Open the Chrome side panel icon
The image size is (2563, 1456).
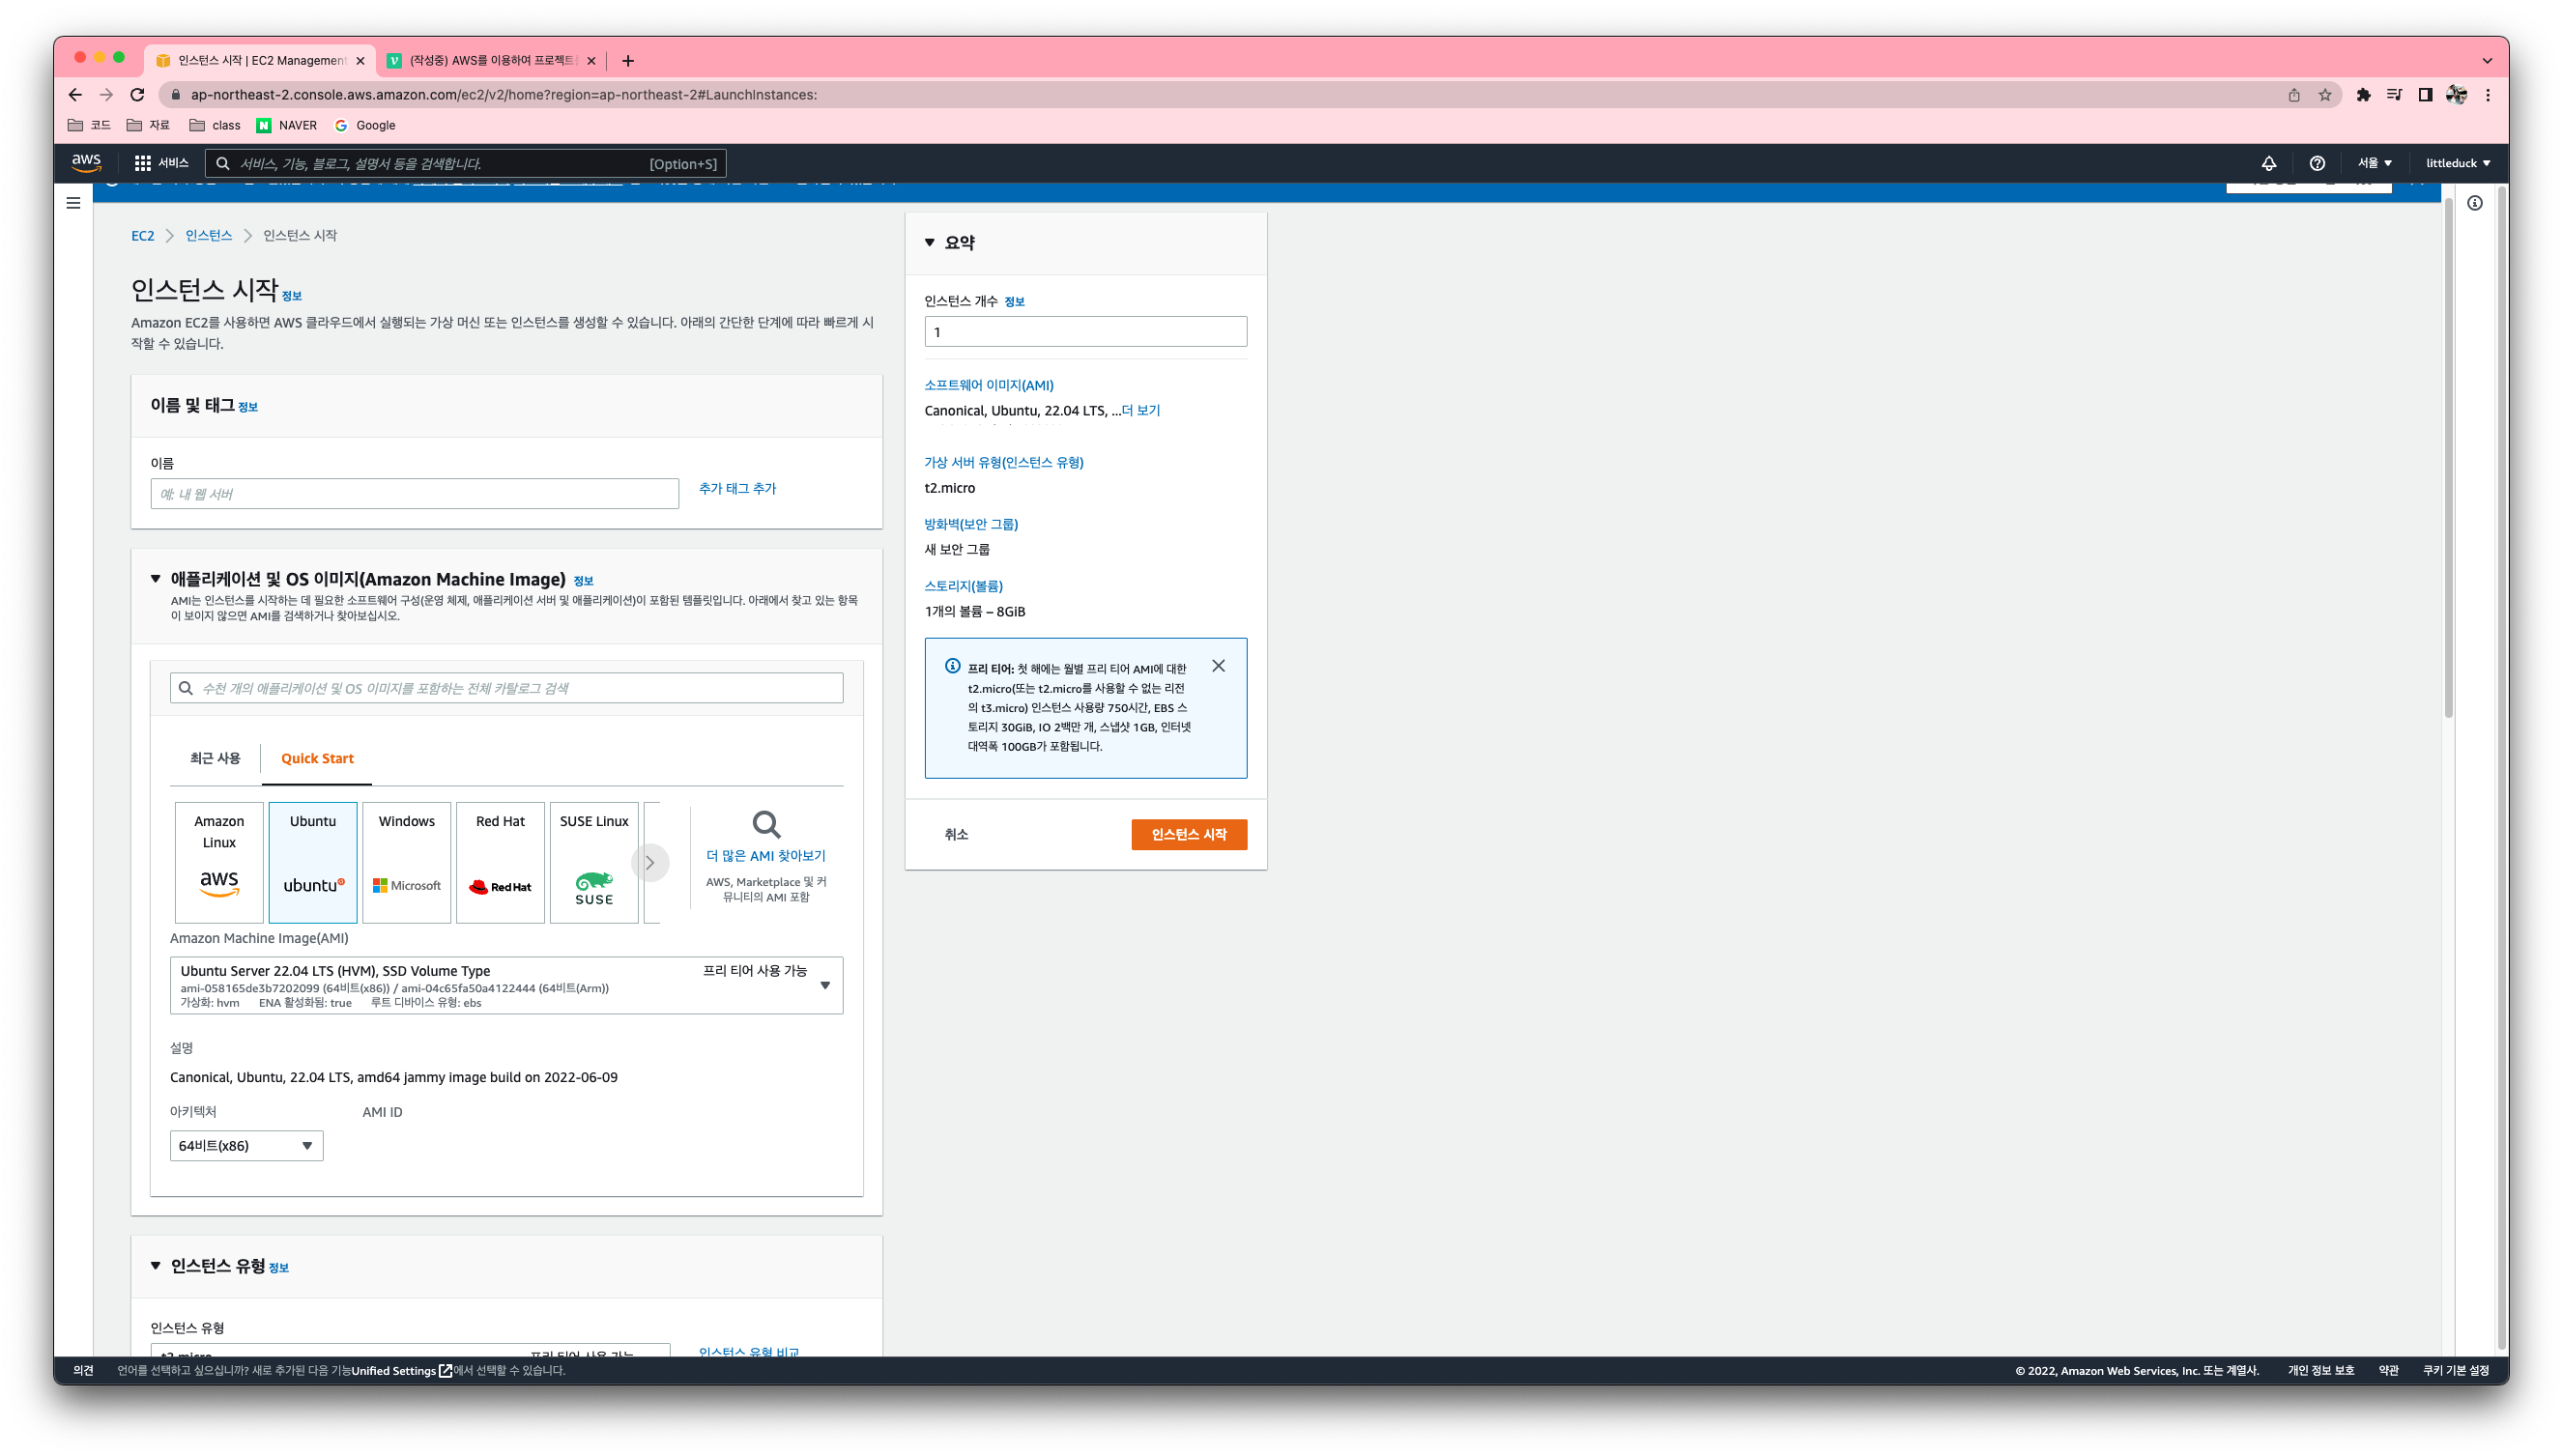point(2425,95)
